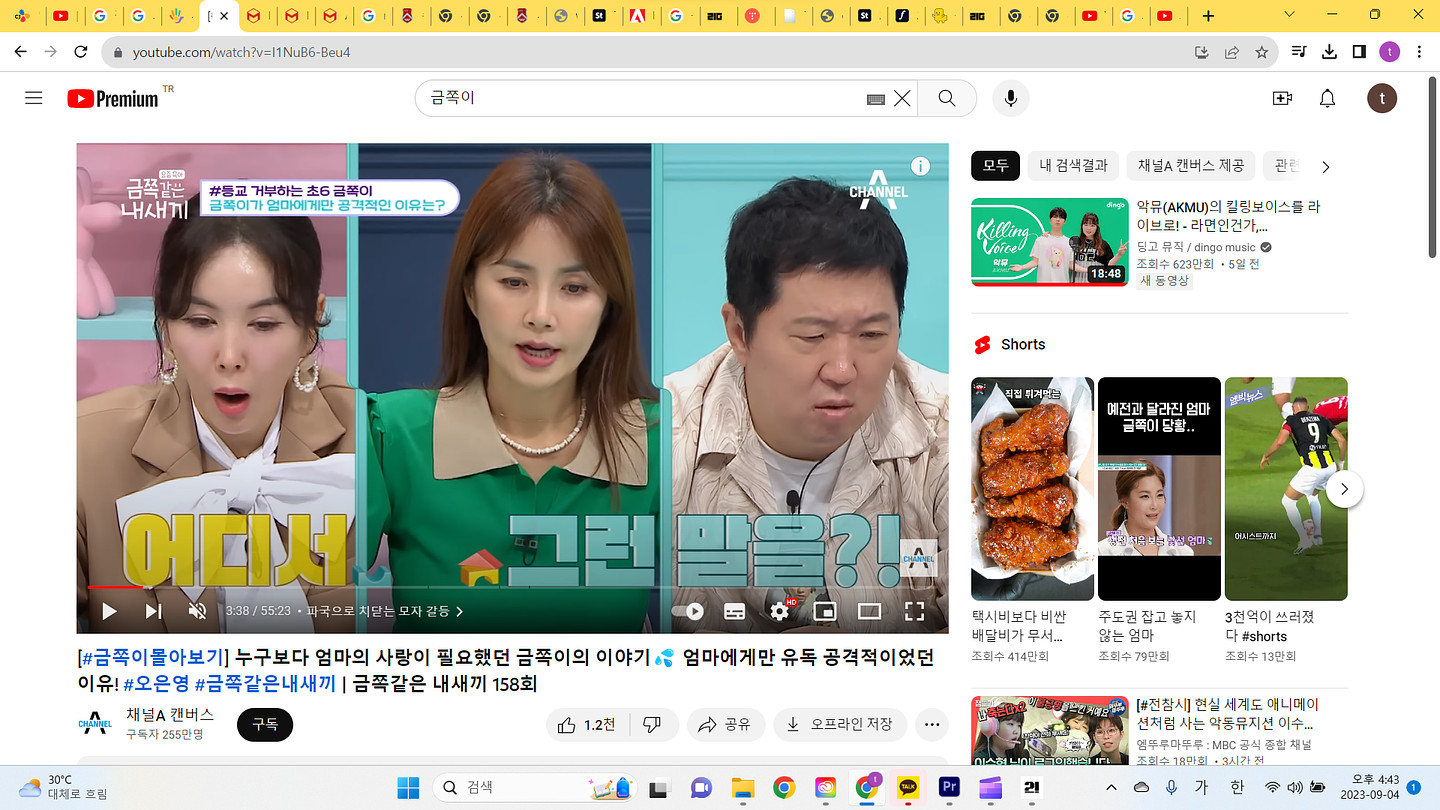Image resolution: width=1440 pixels, height=810 pixels.
Task: Select the '채널A 캔버스 제공' chip
Action: click(x=1190, y=166)
